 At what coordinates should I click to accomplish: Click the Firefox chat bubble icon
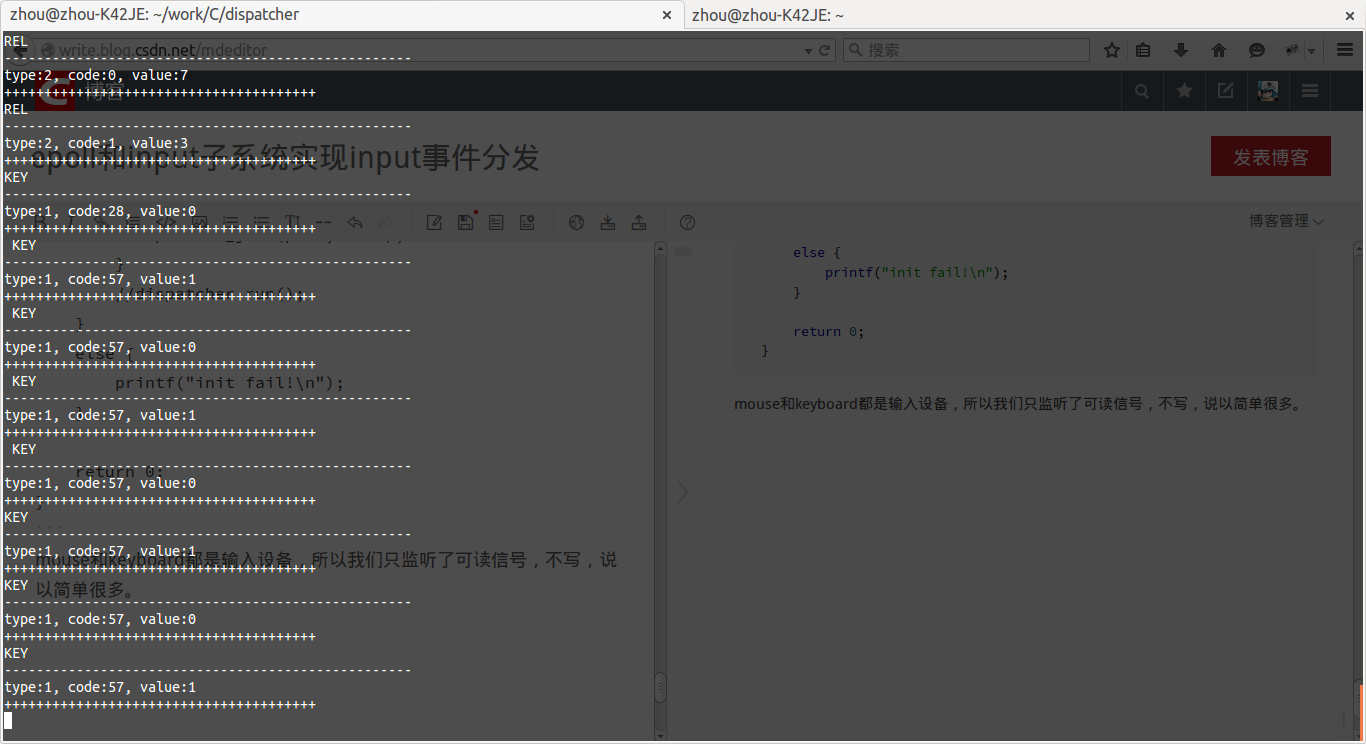tap(1257, 50)
